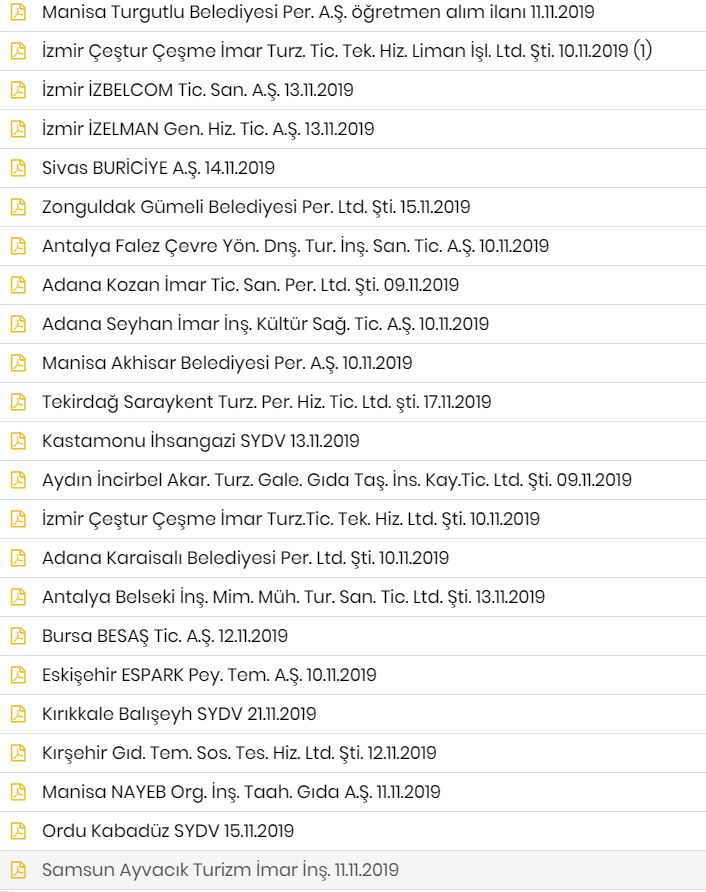Click PDF icon next to Samsun Ayvacık Turizm

pos(18,870)
